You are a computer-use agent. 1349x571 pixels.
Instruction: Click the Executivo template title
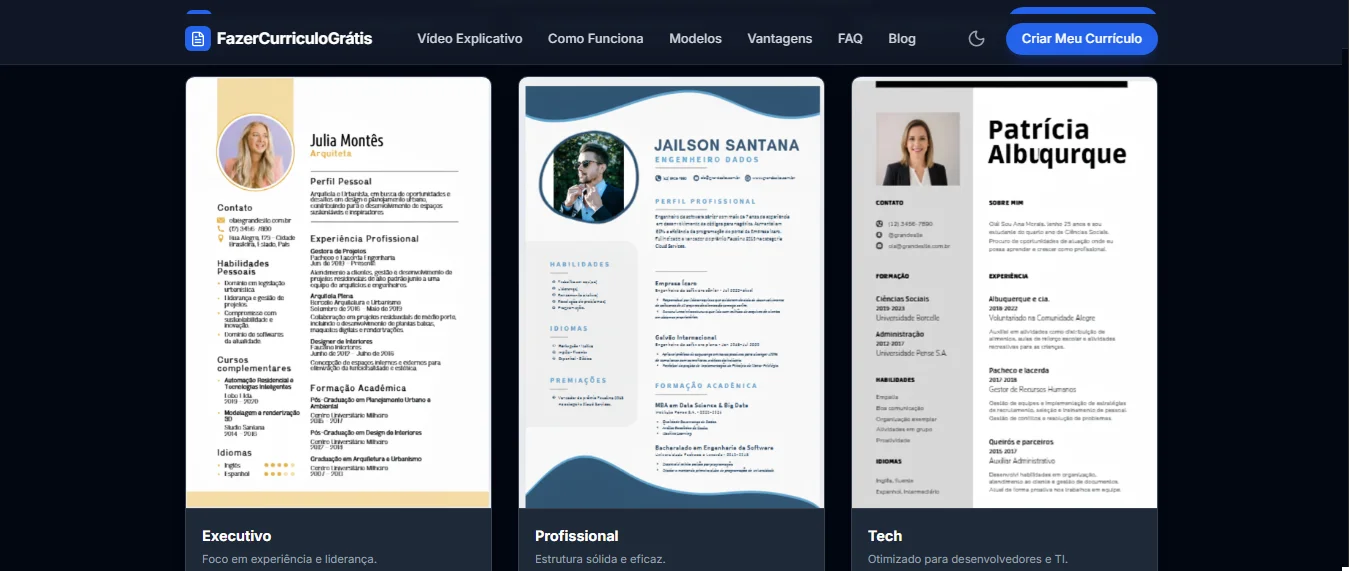pos(237,536)
